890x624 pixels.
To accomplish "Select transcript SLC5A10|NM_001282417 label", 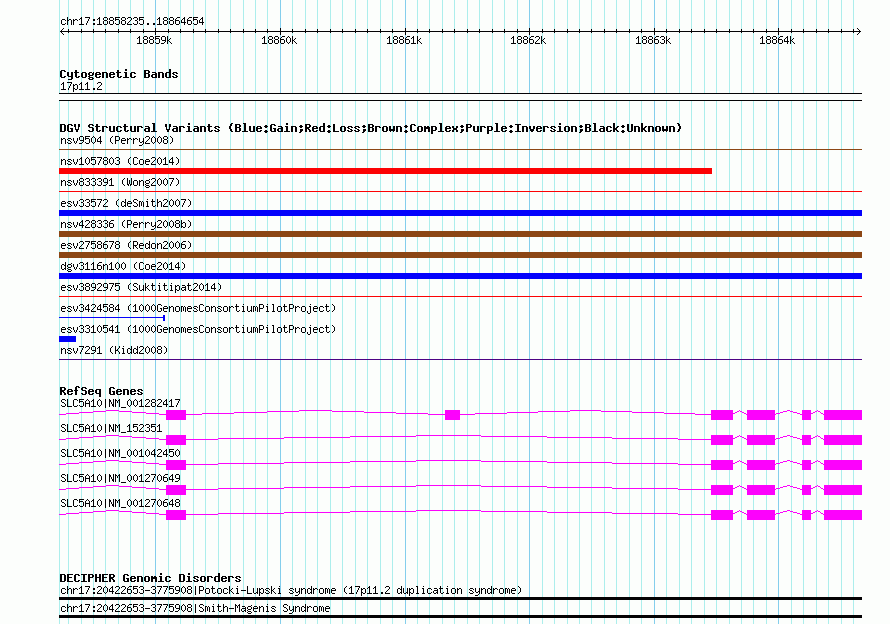I will click(120, 403).
